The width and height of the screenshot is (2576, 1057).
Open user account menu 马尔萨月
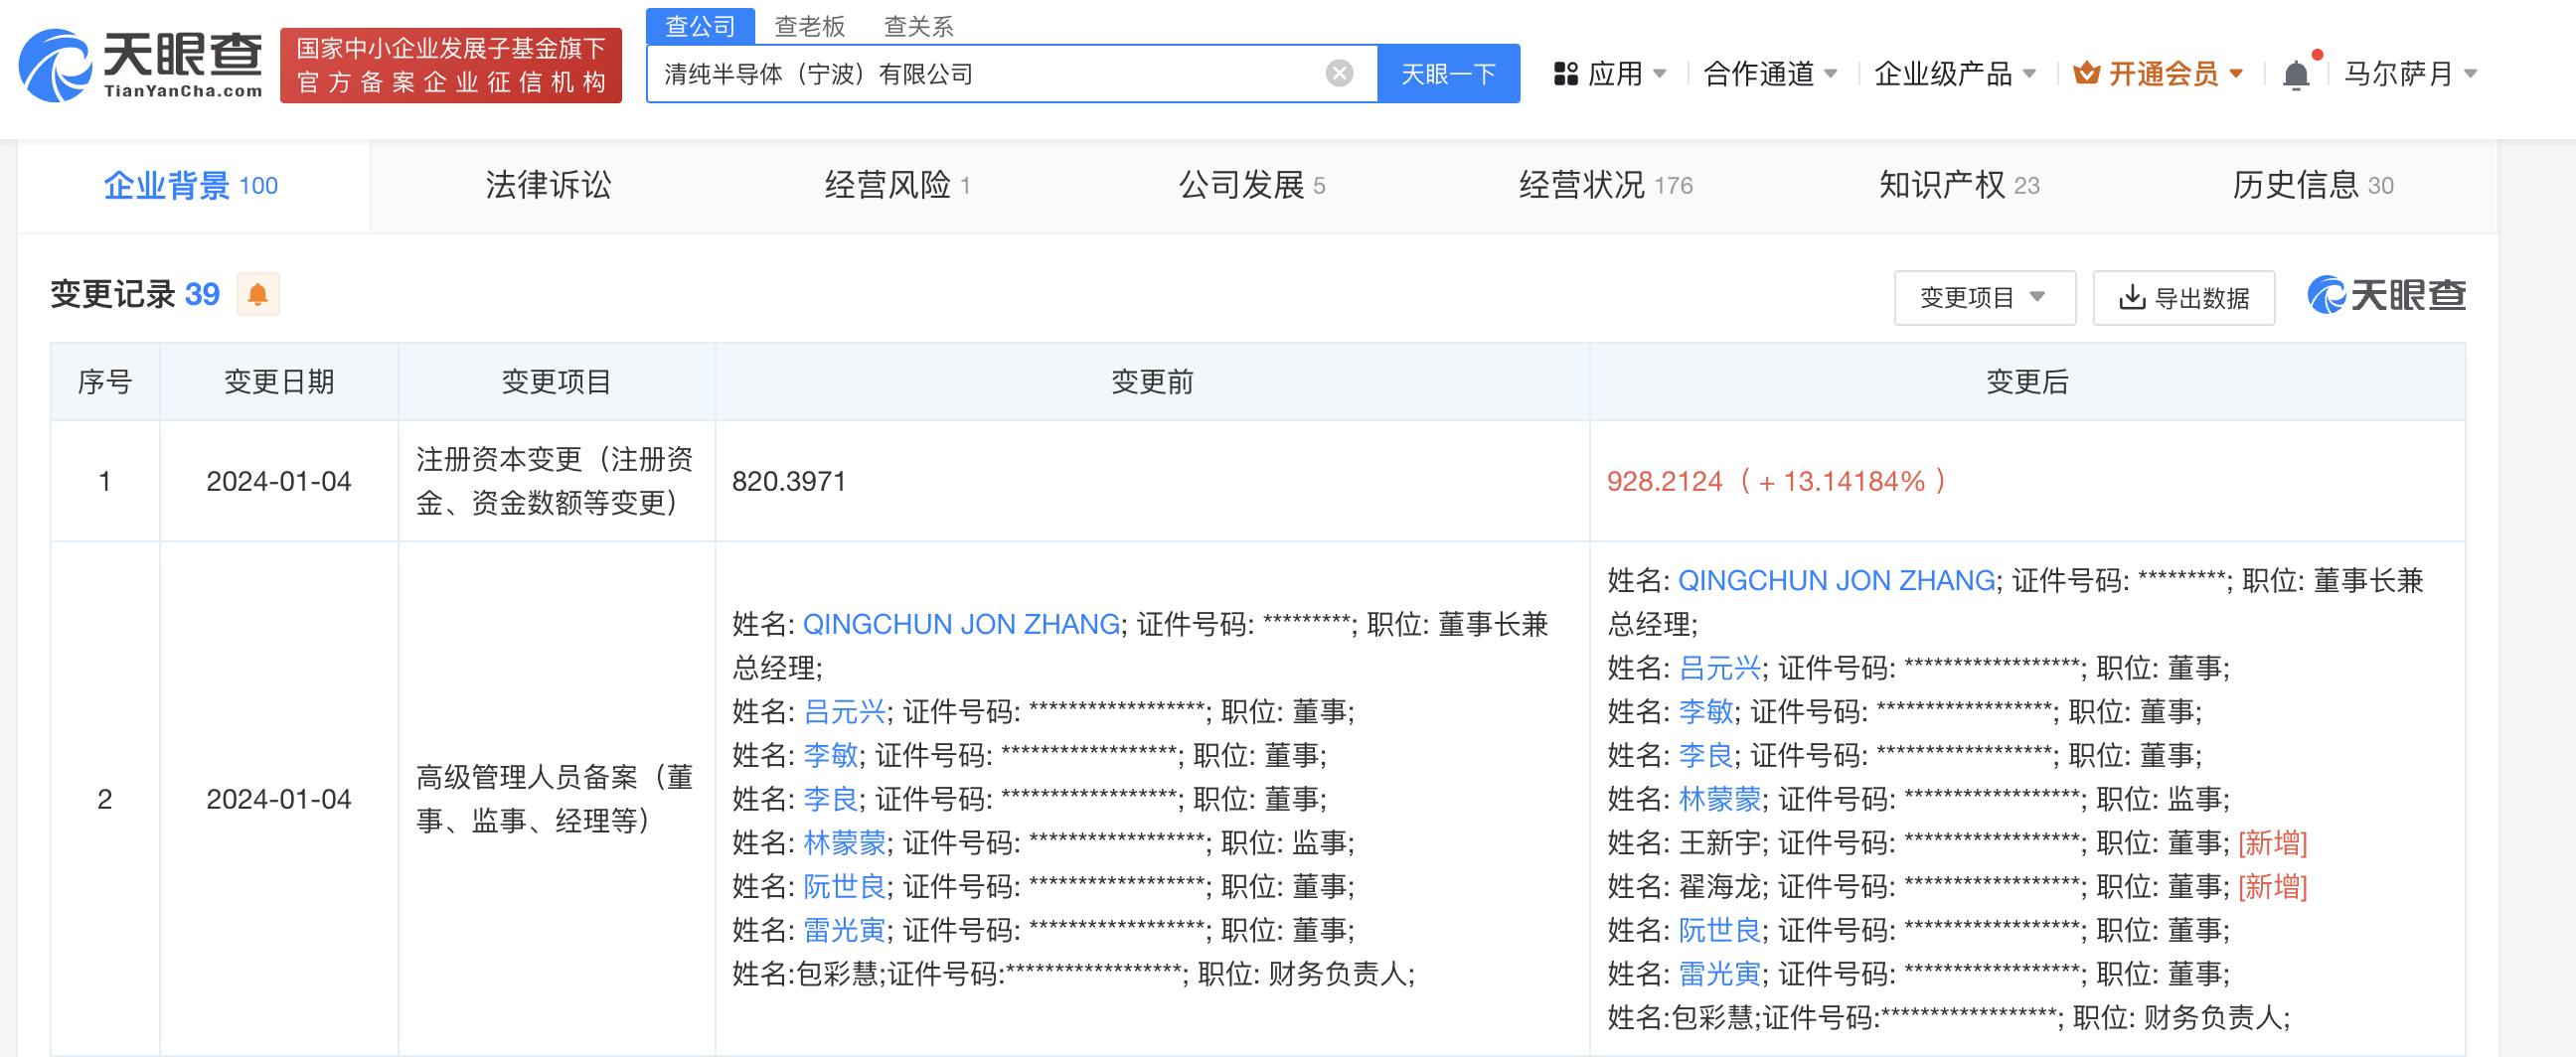pyautogui.click(x=2410, y=74)
